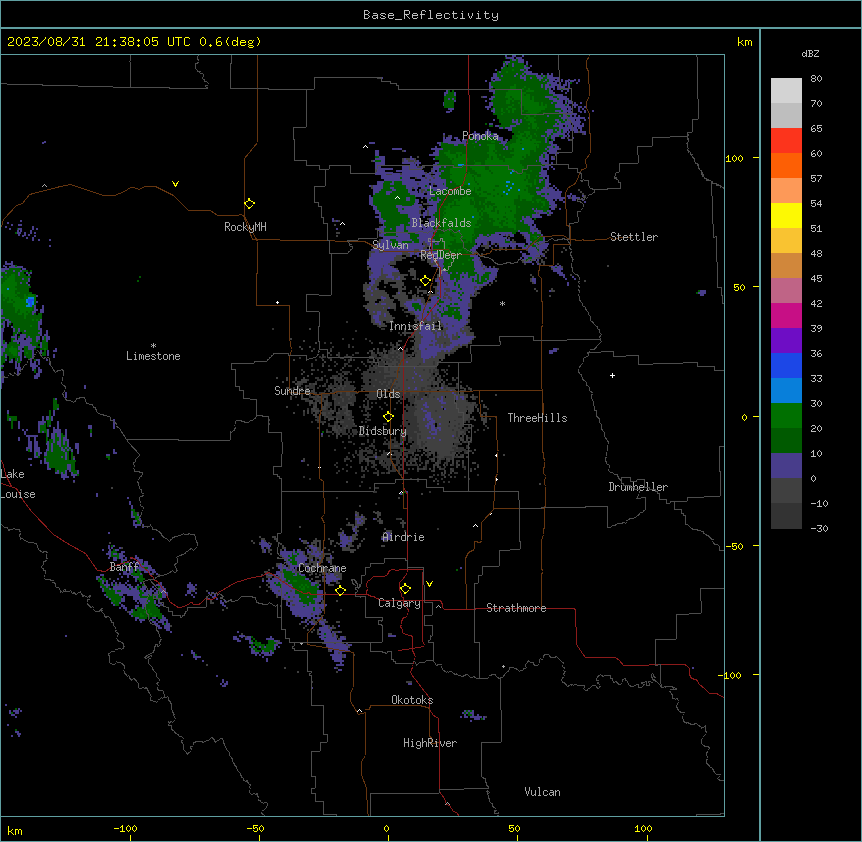Viewport: 862px width, 842px height.
Task: Select the white plus marker north of Drumheller
Action: (612, 375)
